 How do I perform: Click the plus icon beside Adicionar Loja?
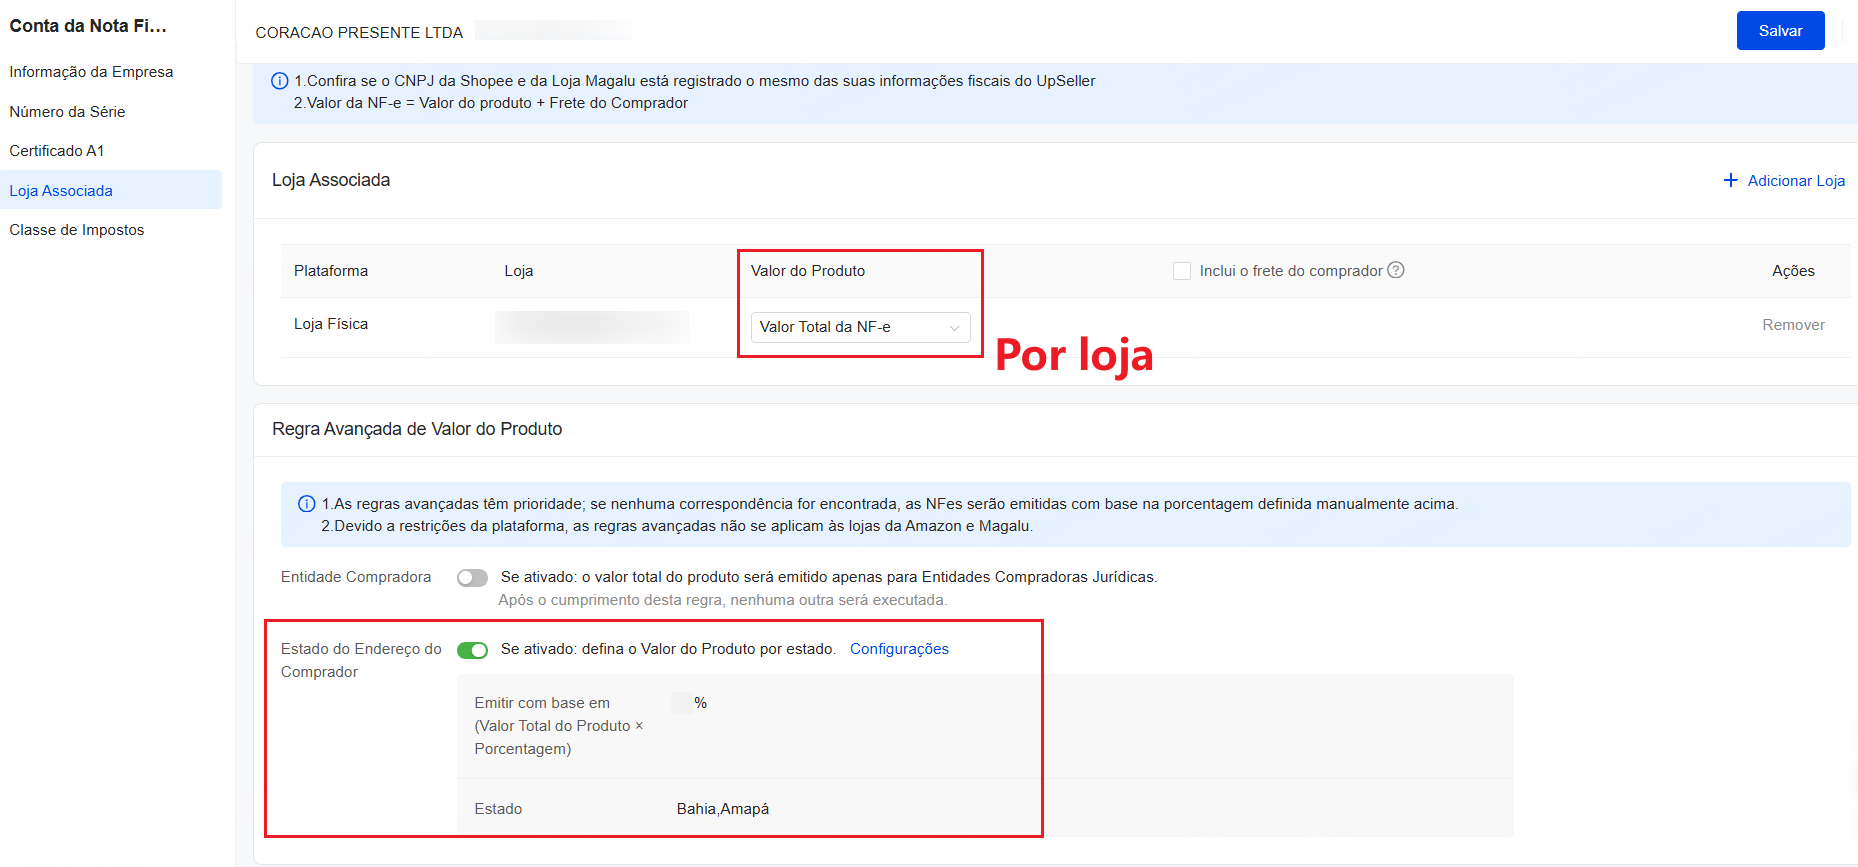1731,180
